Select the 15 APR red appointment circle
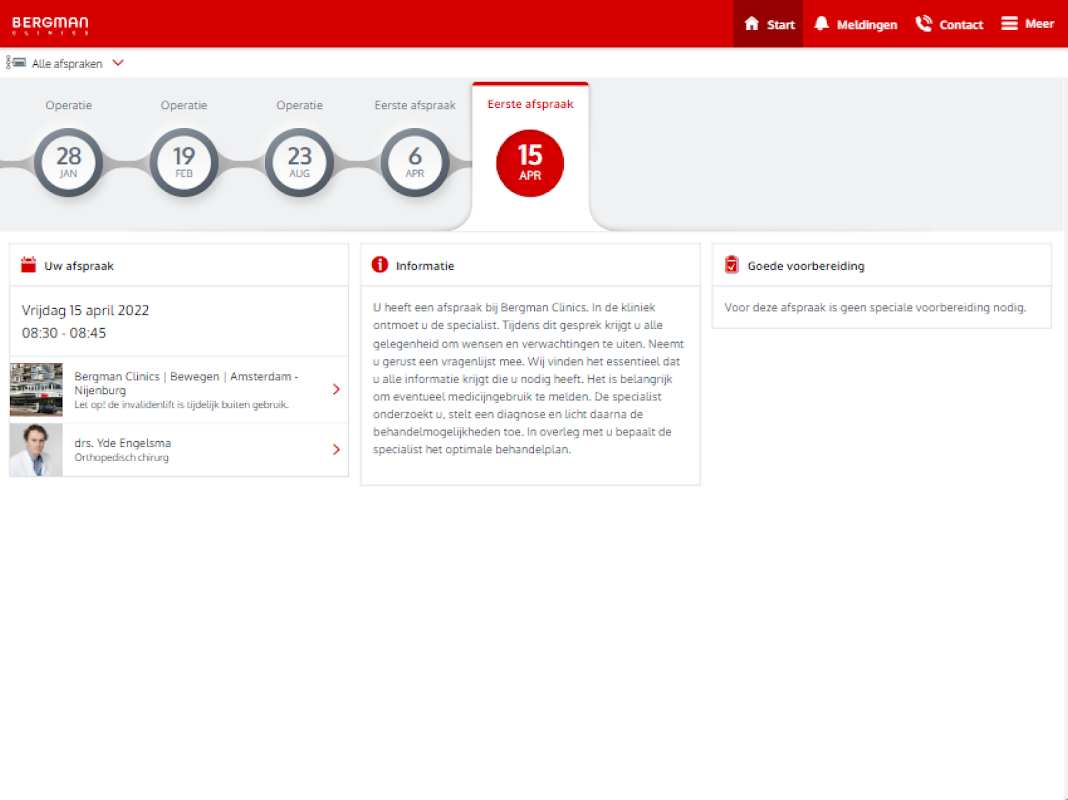 (x=530, y=163)
